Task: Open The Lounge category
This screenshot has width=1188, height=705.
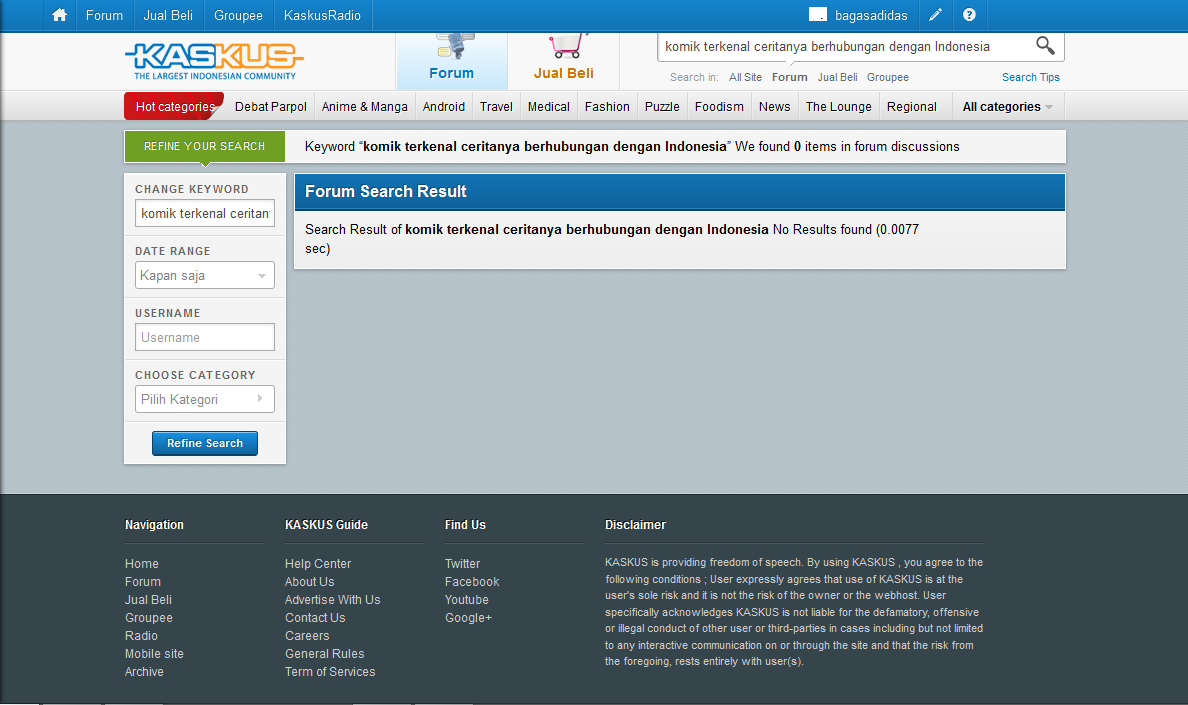Action: tap(839, 107)
